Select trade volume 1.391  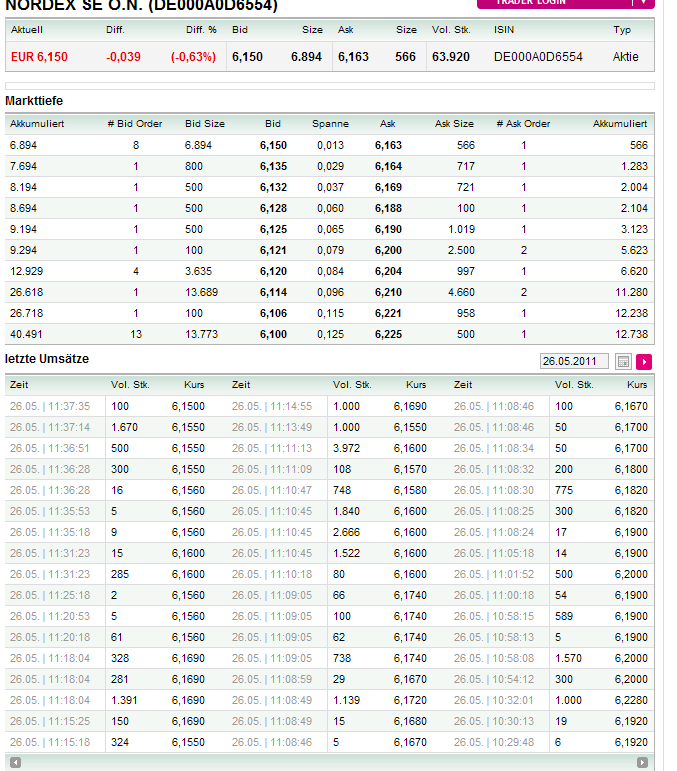click(x=124, y=700)
